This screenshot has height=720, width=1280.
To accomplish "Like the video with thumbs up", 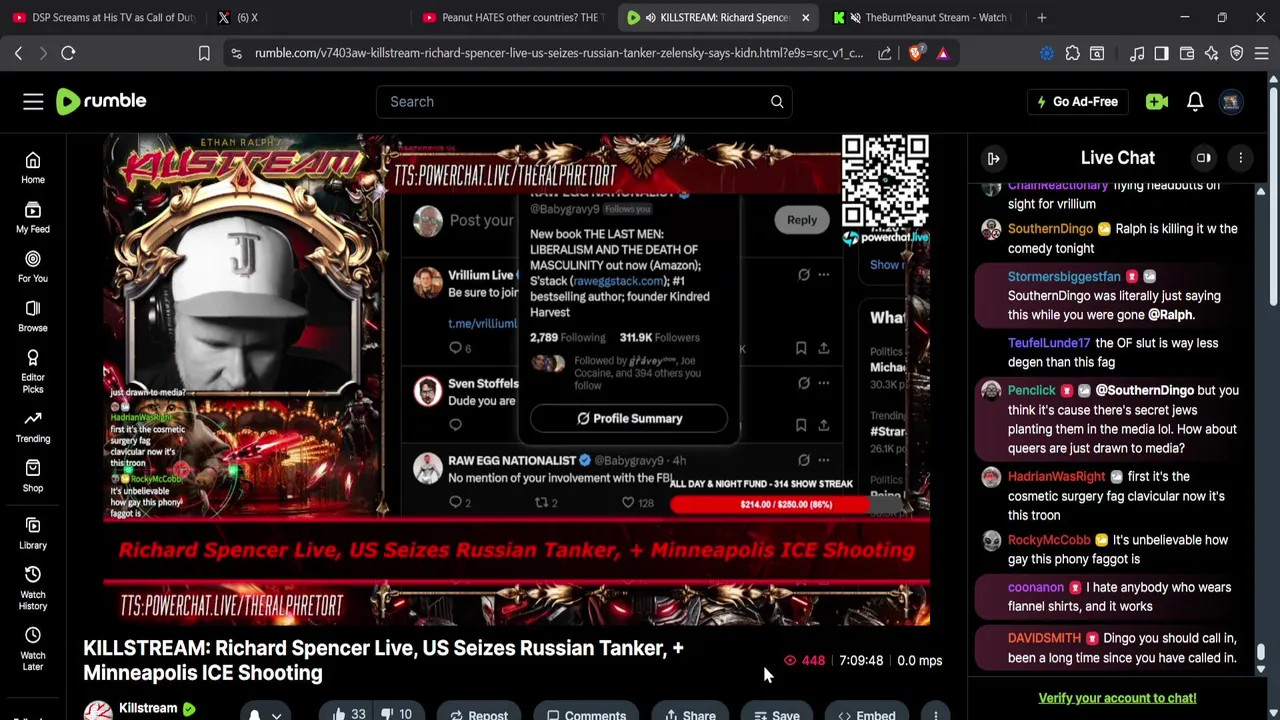I will [348, 714].
